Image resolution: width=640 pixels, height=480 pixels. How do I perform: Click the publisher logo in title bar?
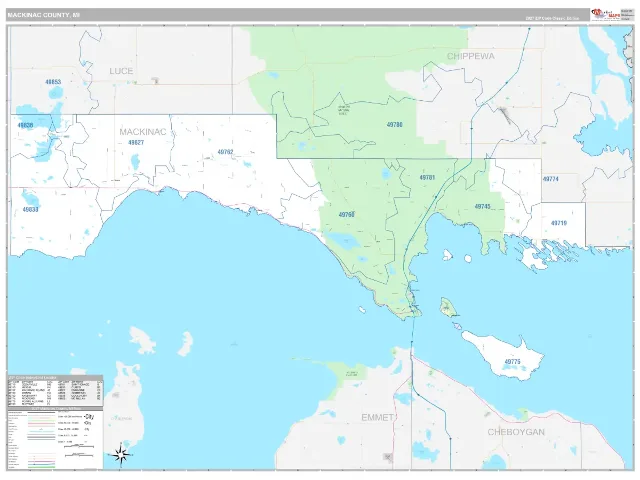605,14
